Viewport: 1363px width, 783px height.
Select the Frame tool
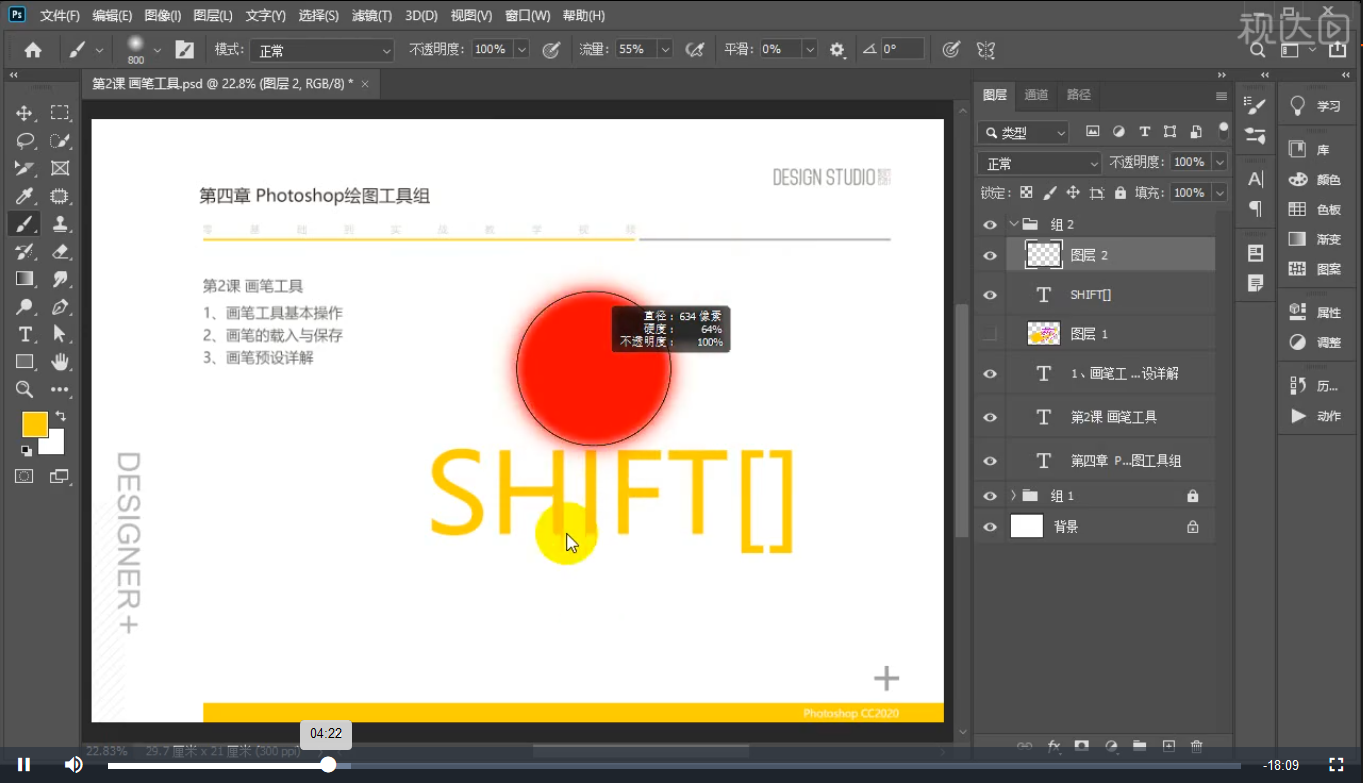point(60,168)
